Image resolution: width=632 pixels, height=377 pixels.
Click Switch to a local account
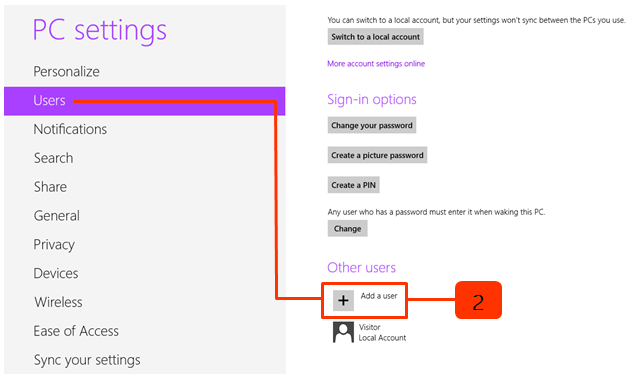(x=376, y=37)
